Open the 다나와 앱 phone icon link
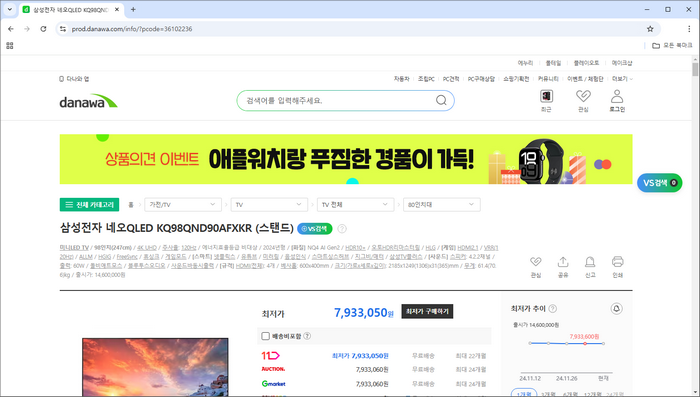The height and width of the screenshot is (397, 700). (74, 79)
